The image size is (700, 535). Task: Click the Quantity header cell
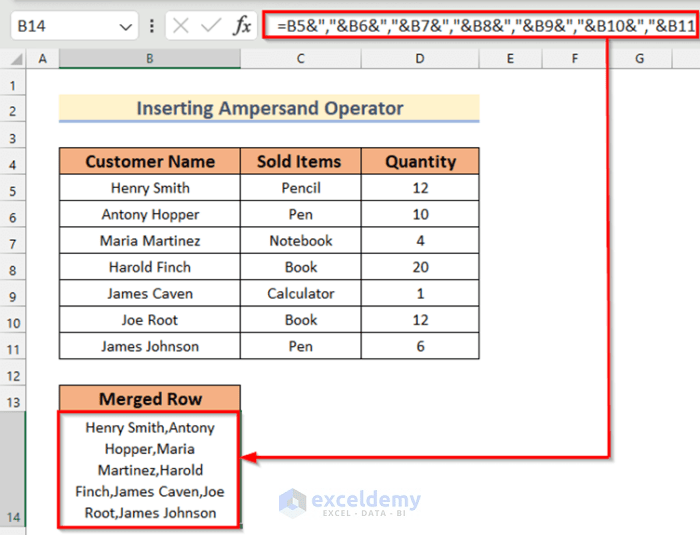click(x=420, y=161)
